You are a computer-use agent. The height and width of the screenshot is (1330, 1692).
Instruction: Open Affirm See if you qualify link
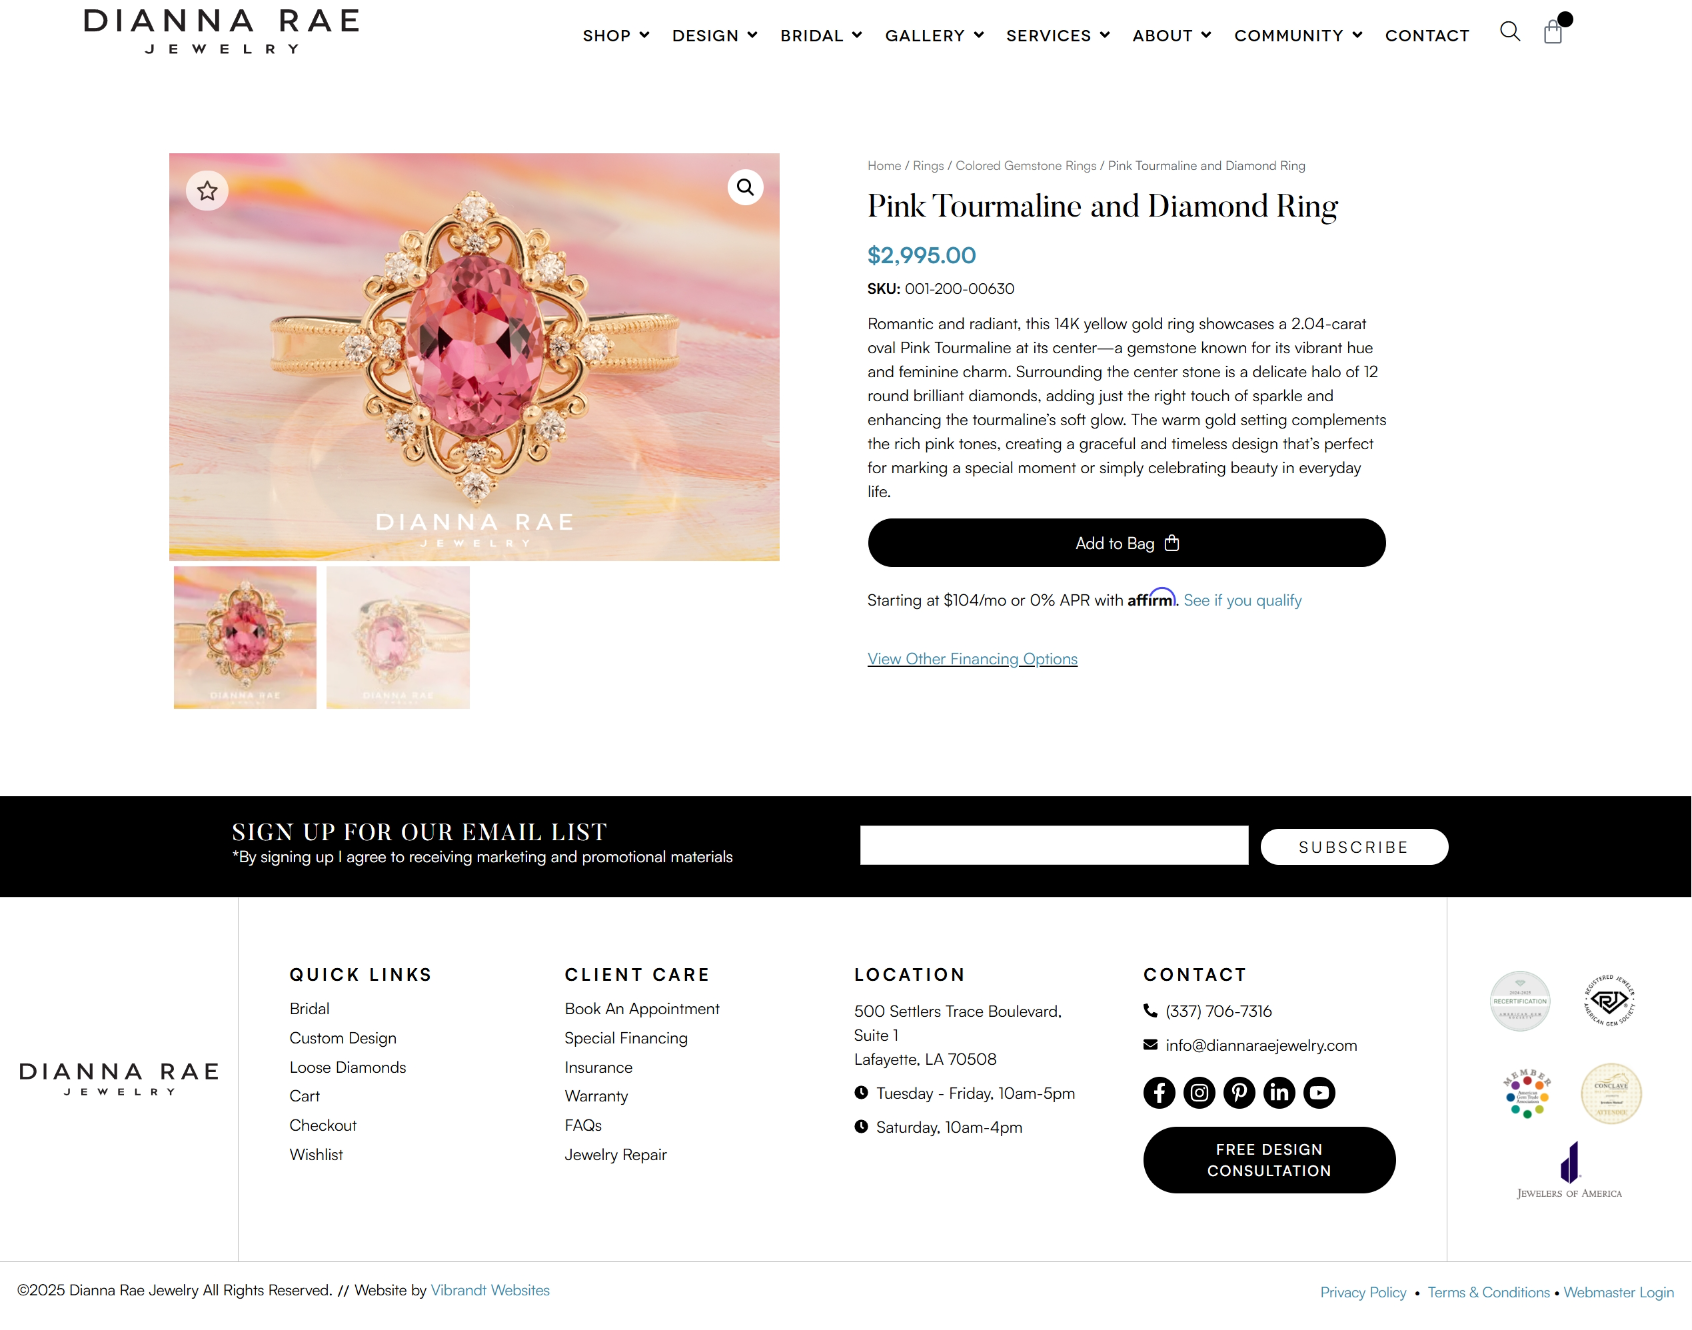point(1242,600)
